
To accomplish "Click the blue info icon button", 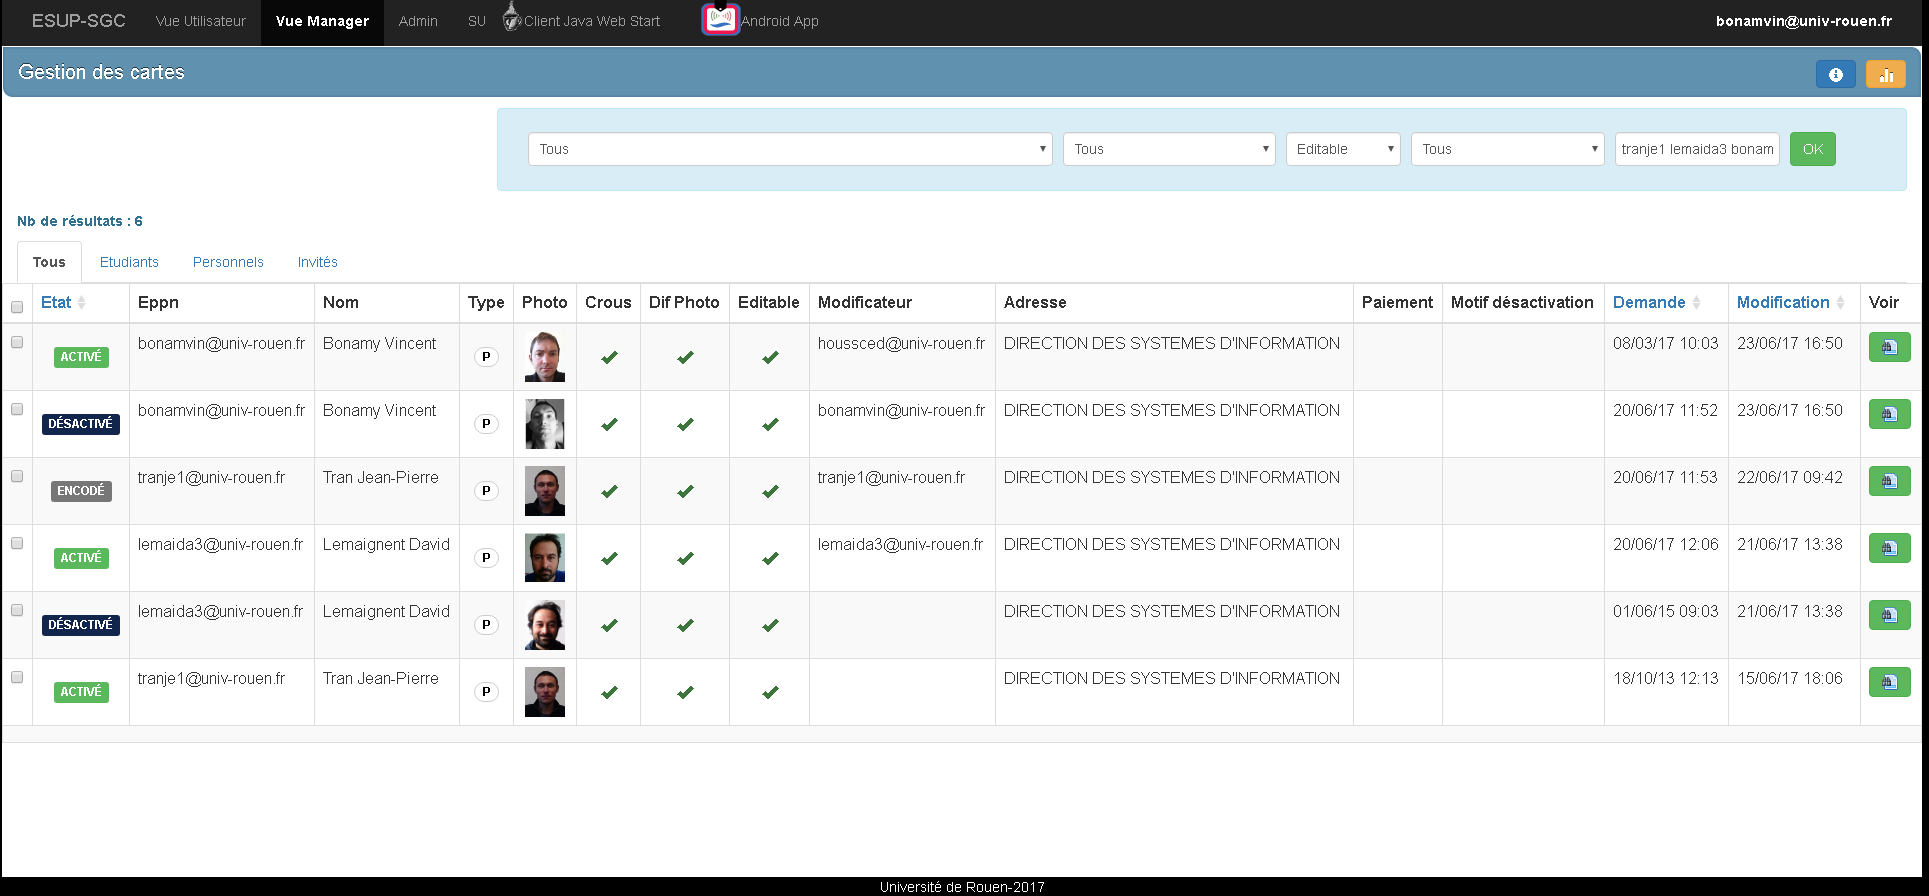I will point(1835,74).
